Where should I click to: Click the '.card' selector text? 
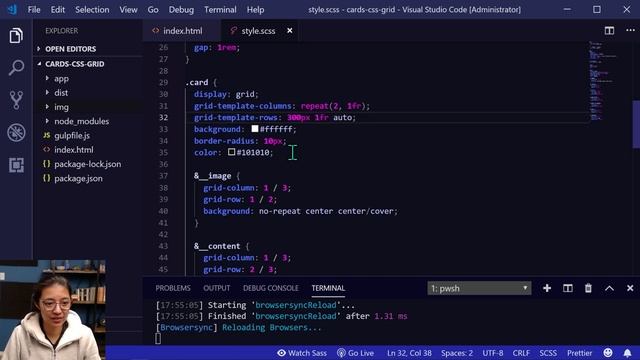click(197, 82)
